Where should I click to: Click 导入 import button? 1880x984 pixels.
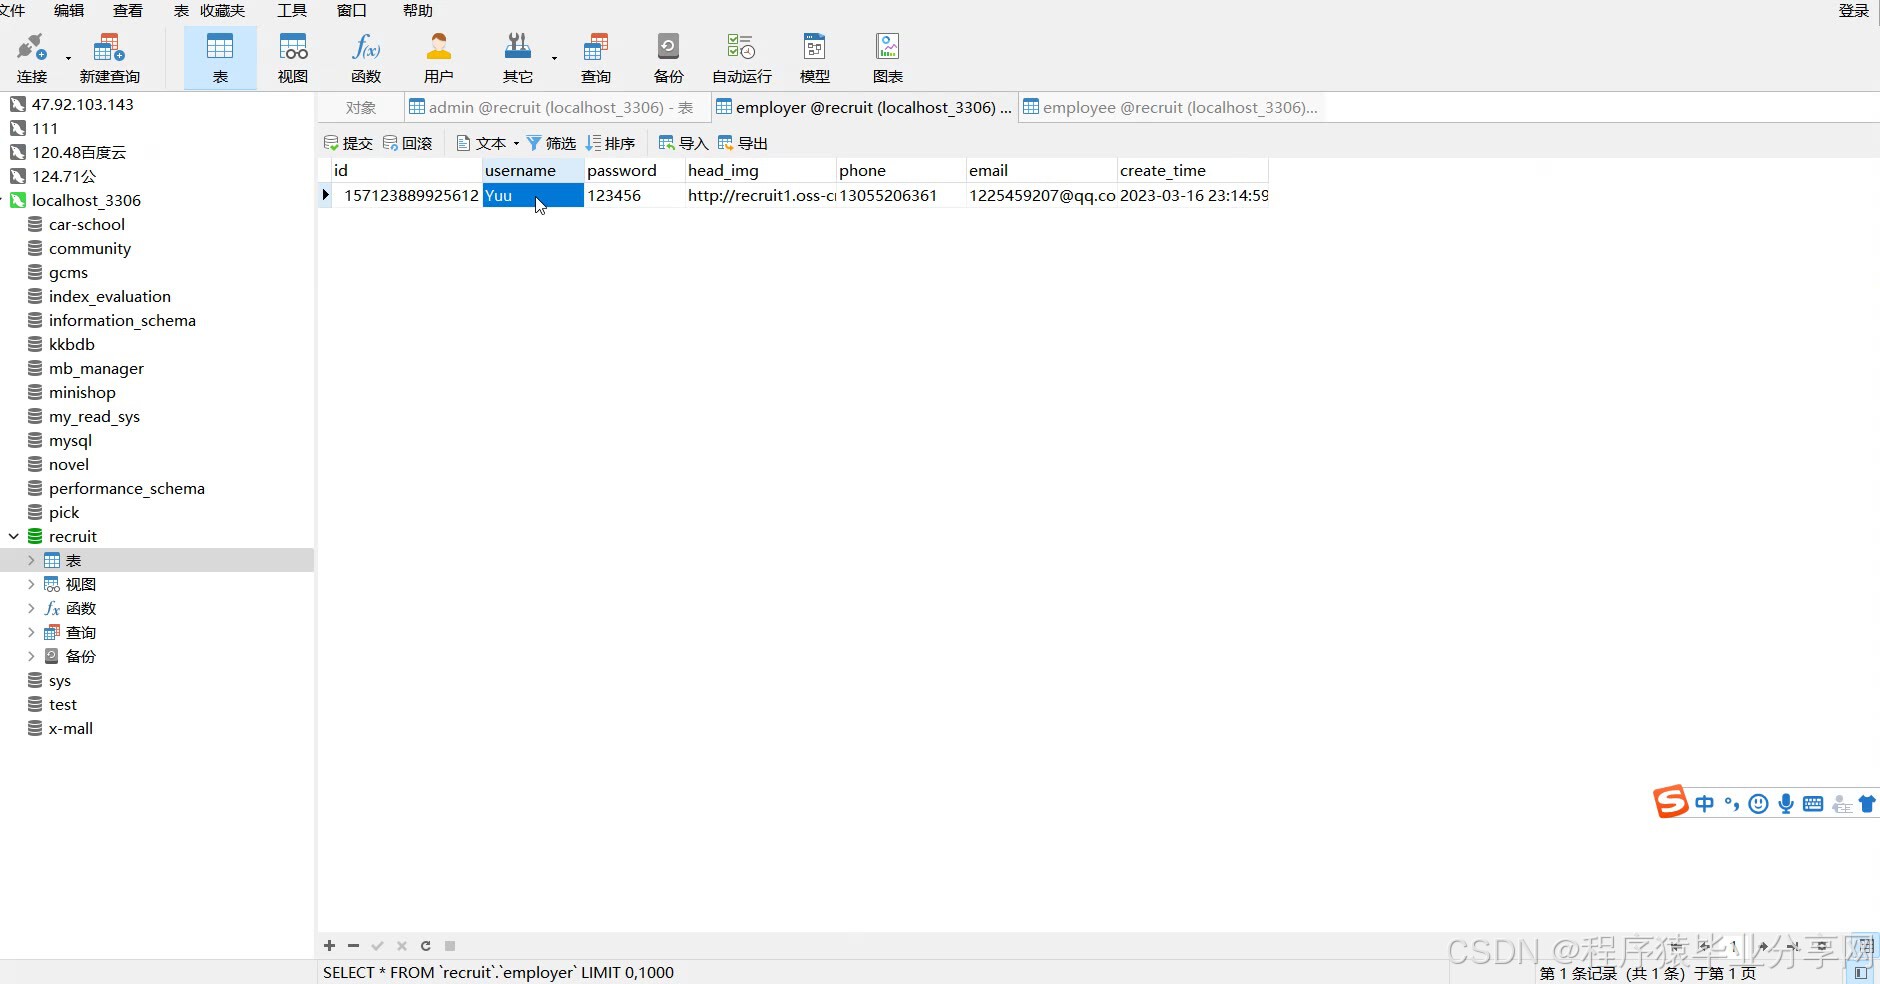(x=683, y=143)
